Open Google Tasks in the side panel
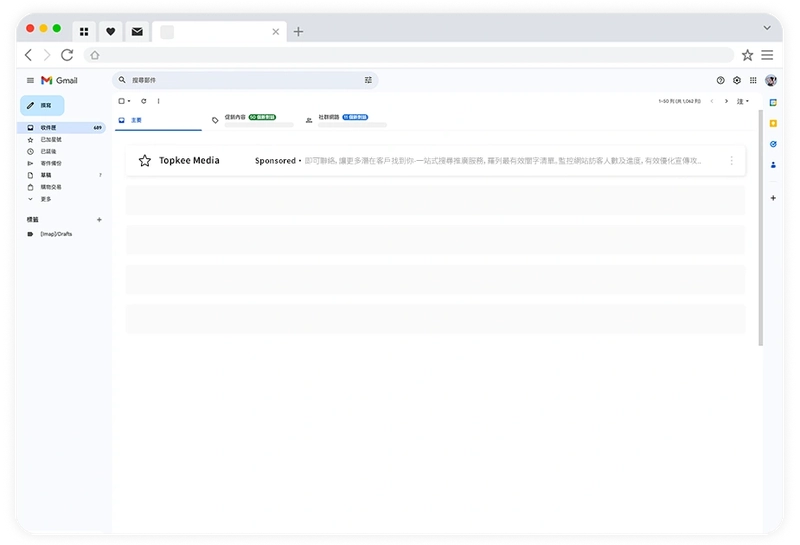This screenshot has height=545, width=800. click(x=773, y=143)
